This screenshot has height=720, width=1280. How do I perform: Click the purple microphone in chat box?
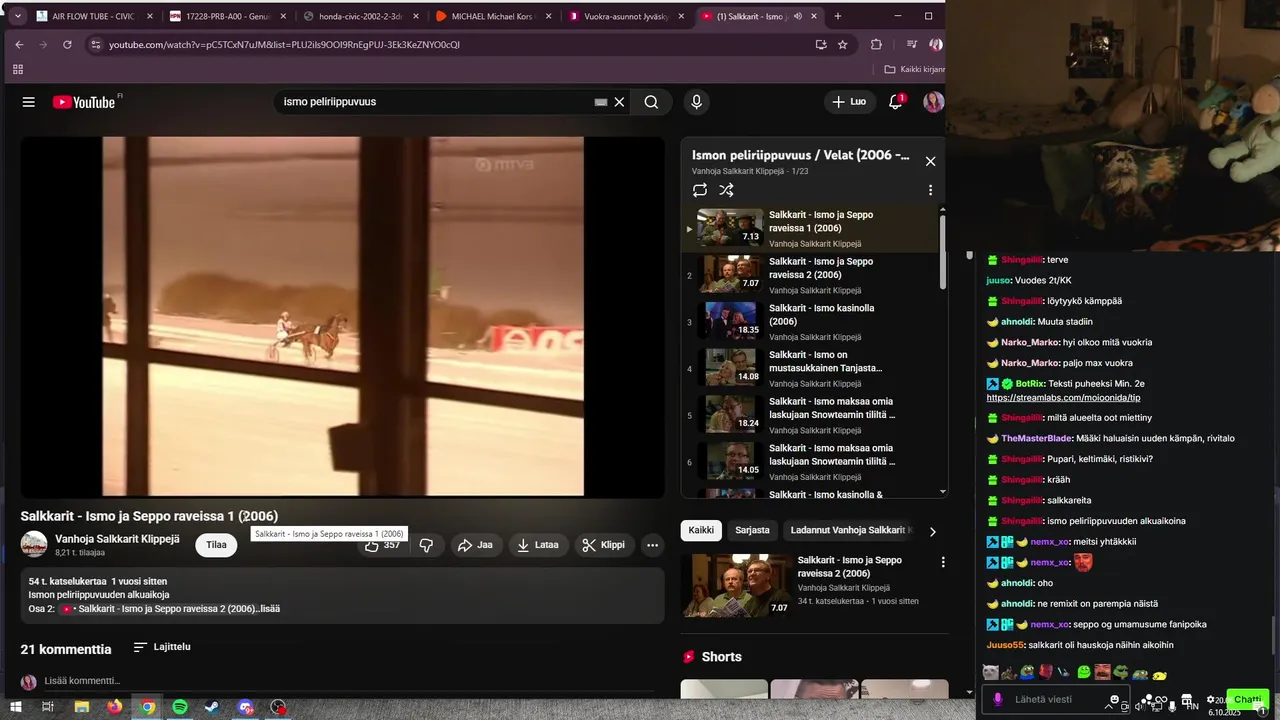tap(997, 699)
